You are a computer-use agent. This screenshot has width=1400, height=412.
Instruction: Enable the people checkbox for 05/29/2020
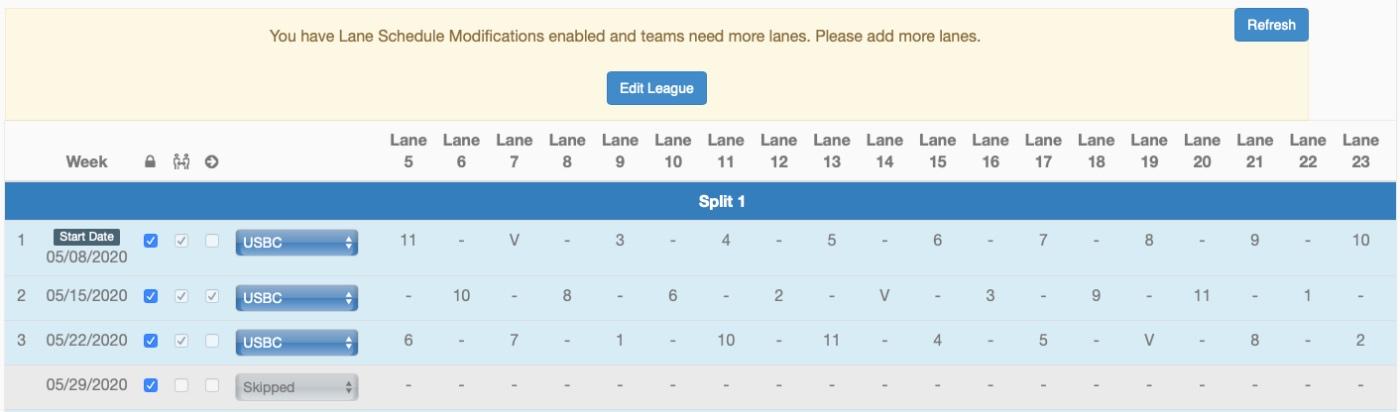181,386
